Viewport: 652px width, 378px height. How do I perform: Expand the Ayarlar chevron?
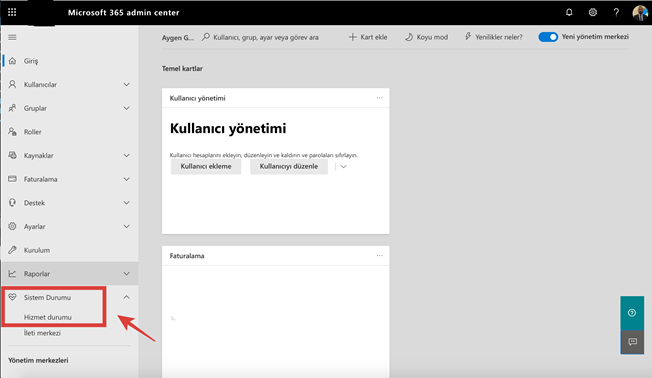(126, 227)
